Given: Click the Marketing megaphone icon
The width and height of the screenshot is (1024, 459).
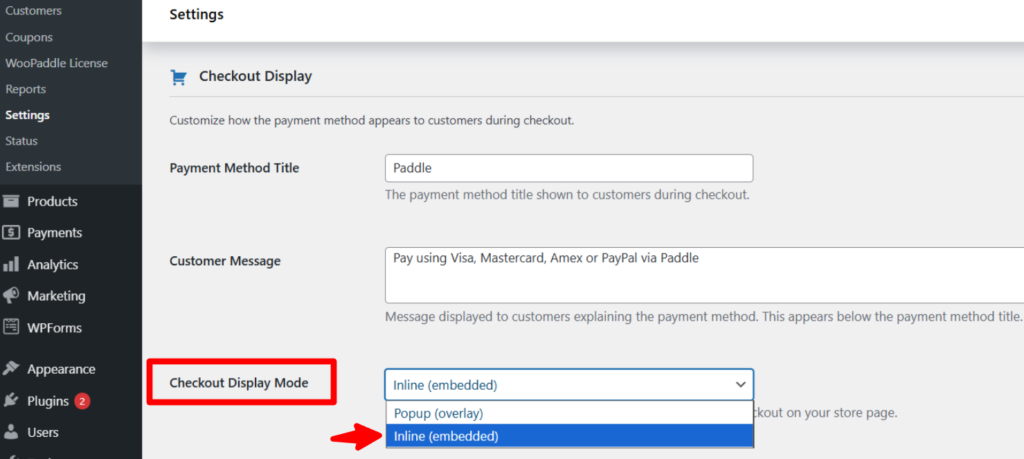Looking at the screenshot, I should [10, 296].
